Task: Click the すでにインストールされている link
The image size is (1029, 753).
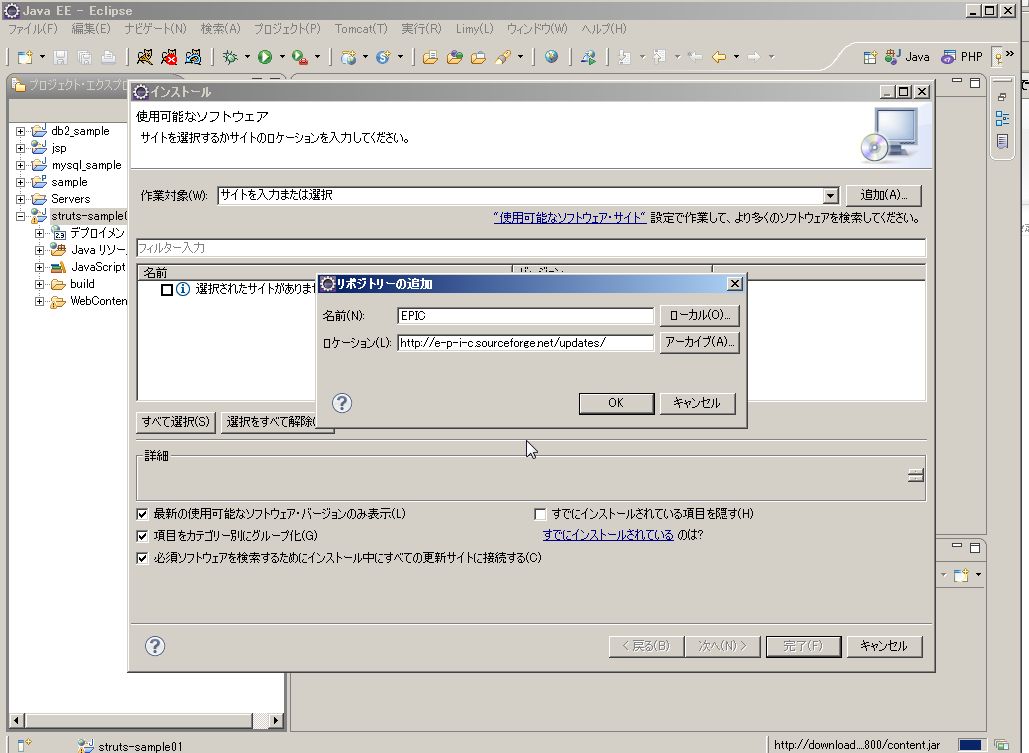Action: 608,535
